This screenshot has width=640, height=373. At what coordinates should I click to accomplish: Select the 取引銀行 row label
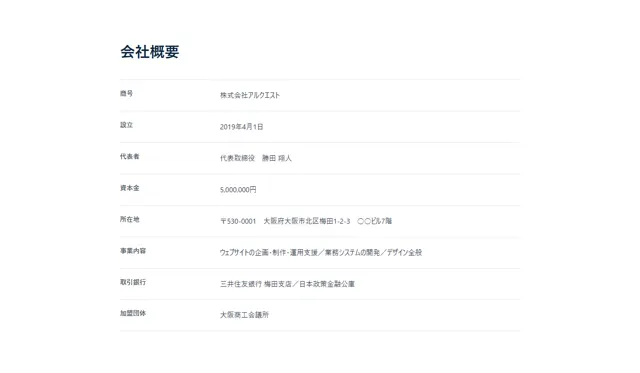coord(133,282)
